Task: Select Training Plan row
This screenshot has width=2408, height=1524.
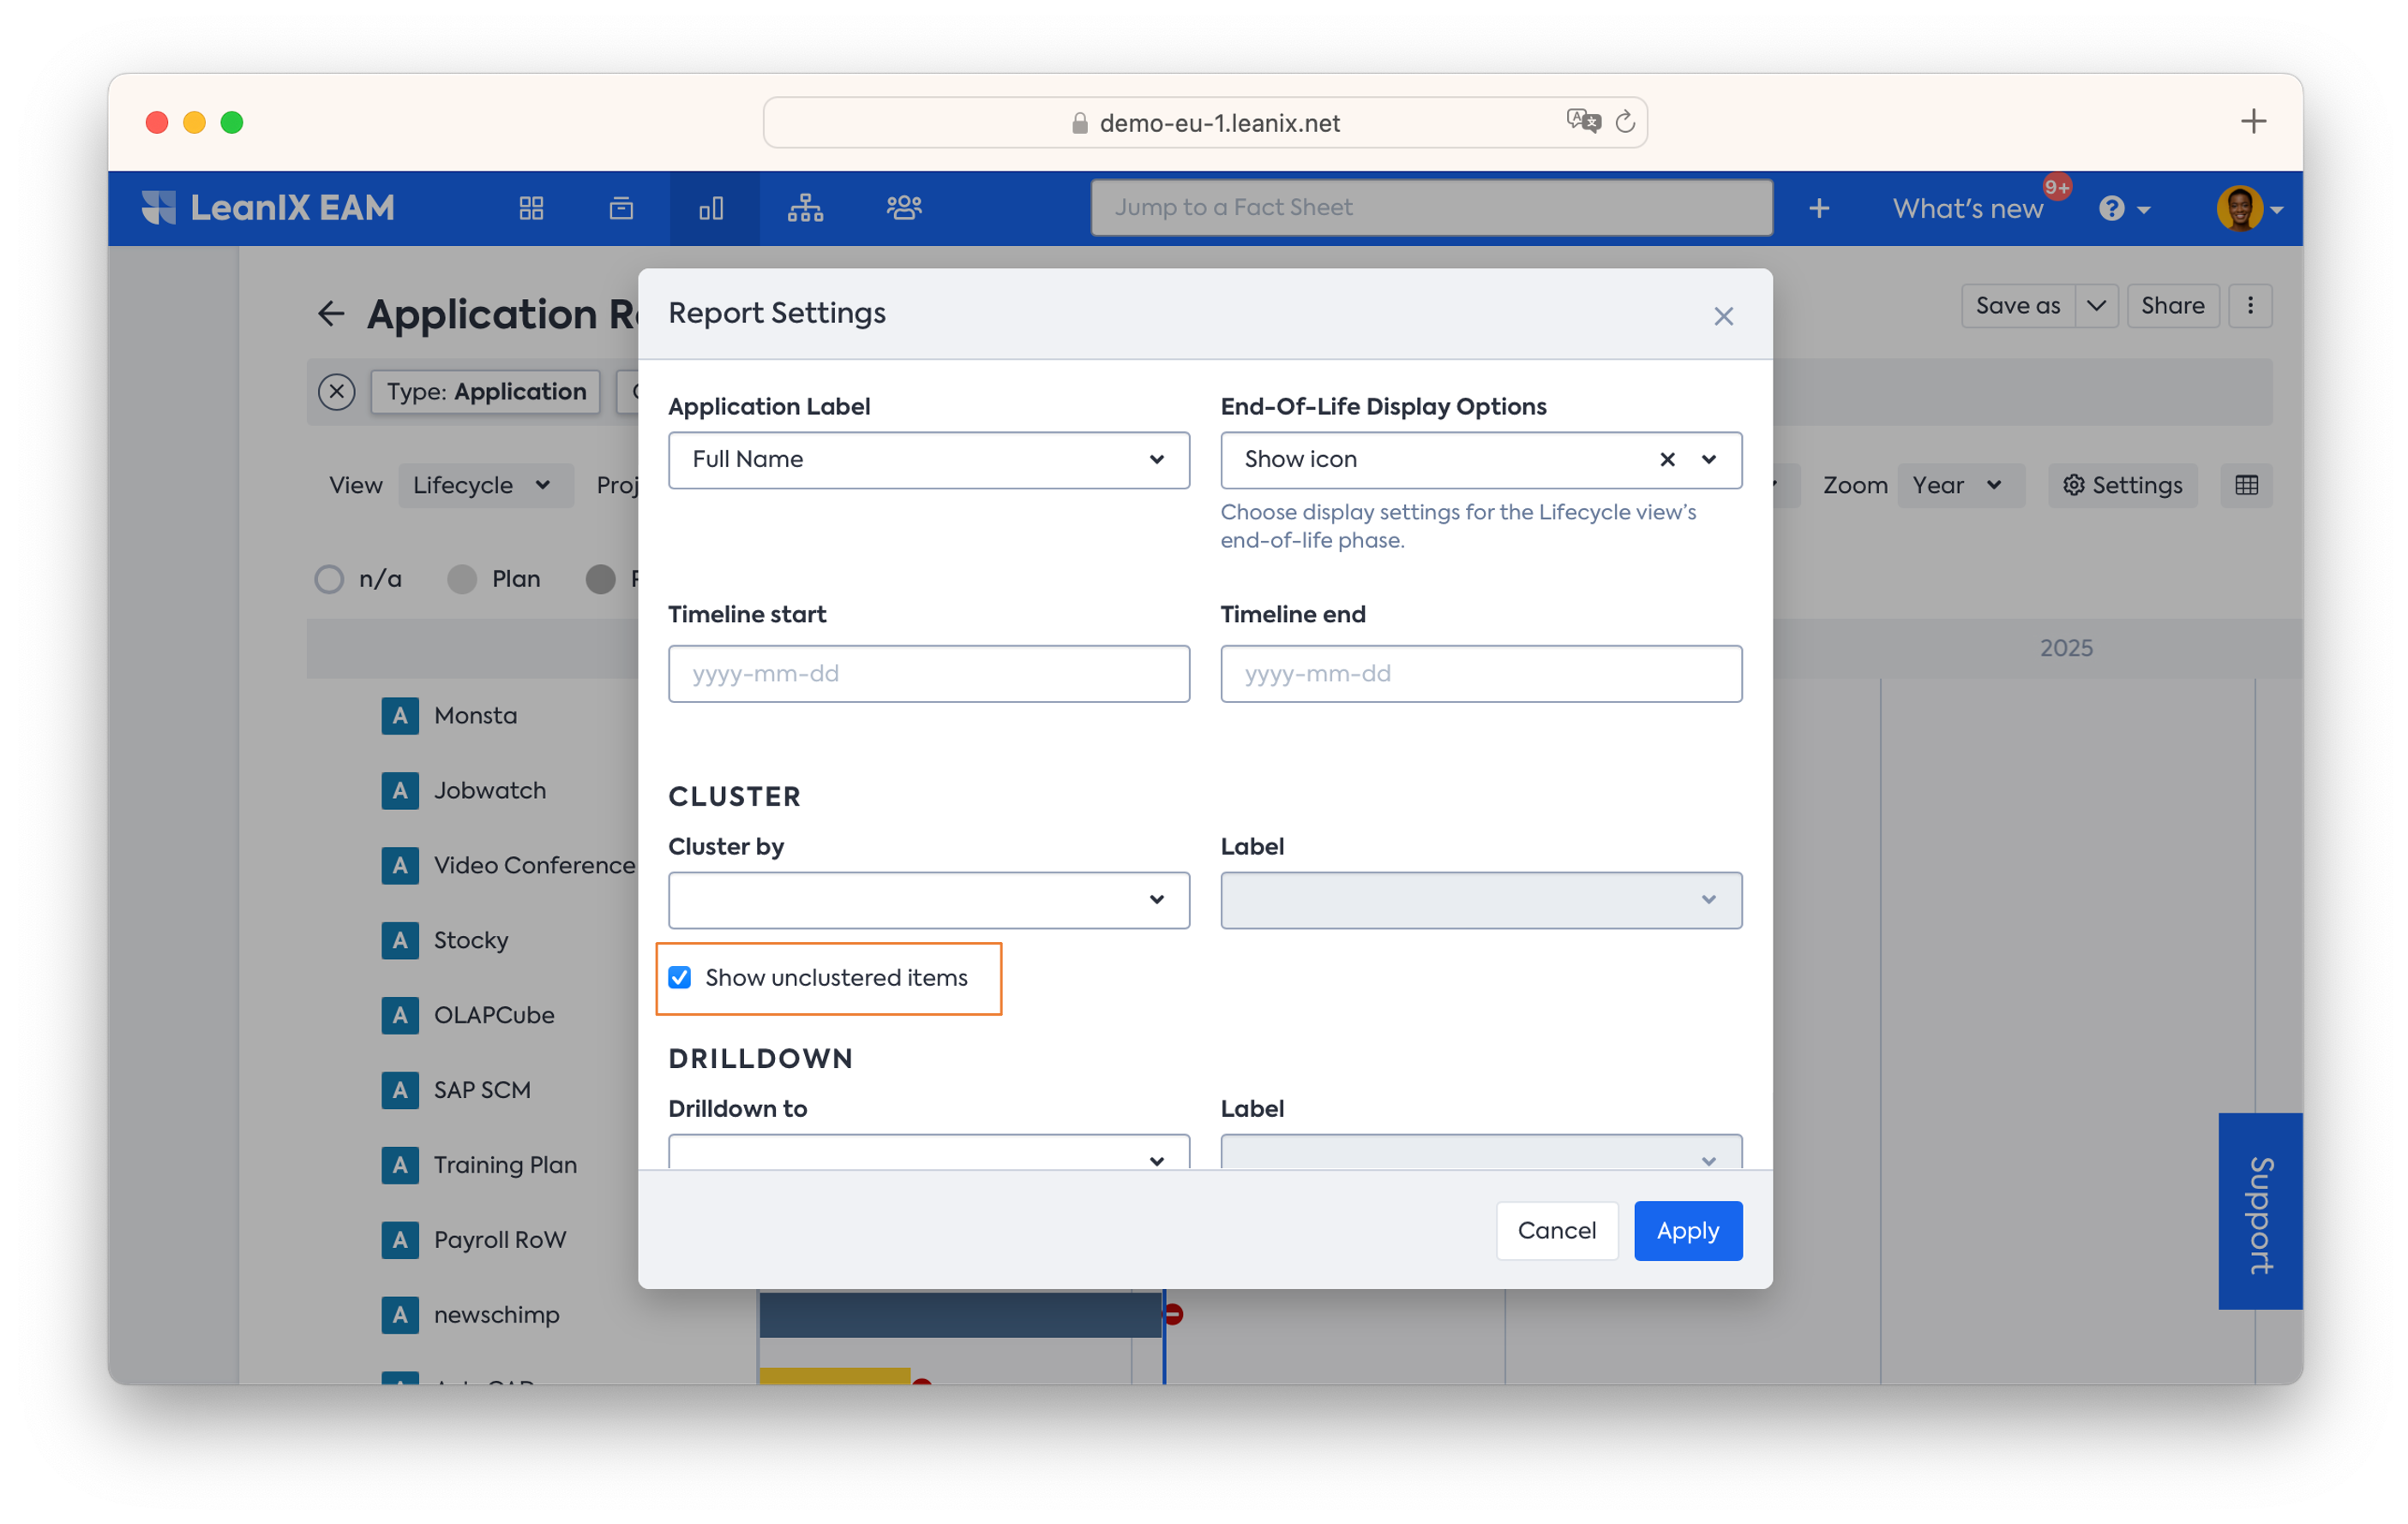Action: point(480,1165)
